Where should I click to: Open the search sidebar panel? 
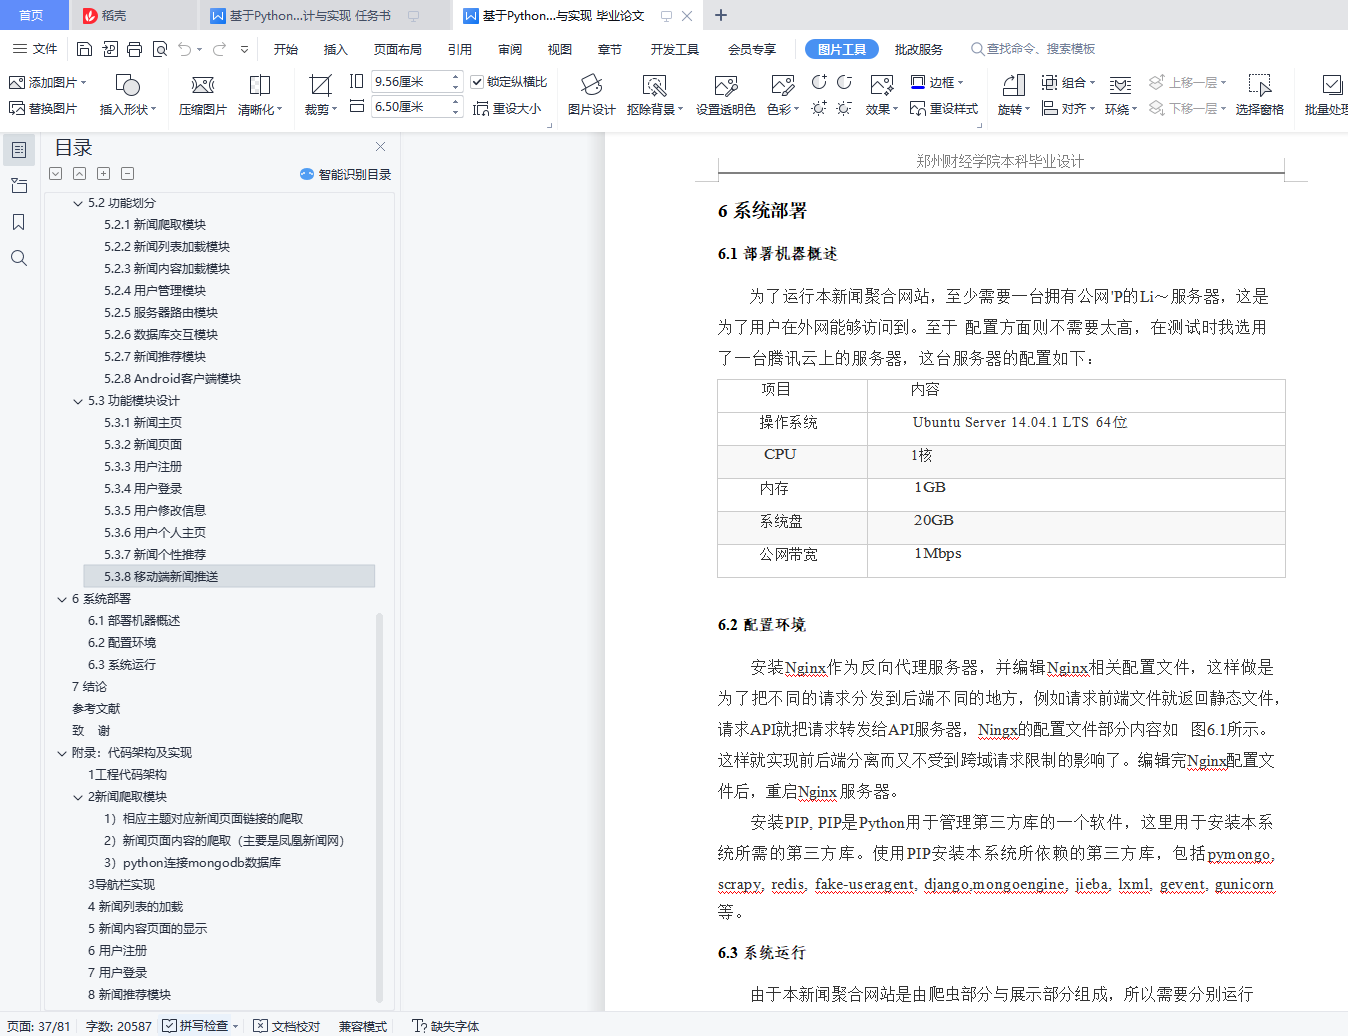point(19,258)
